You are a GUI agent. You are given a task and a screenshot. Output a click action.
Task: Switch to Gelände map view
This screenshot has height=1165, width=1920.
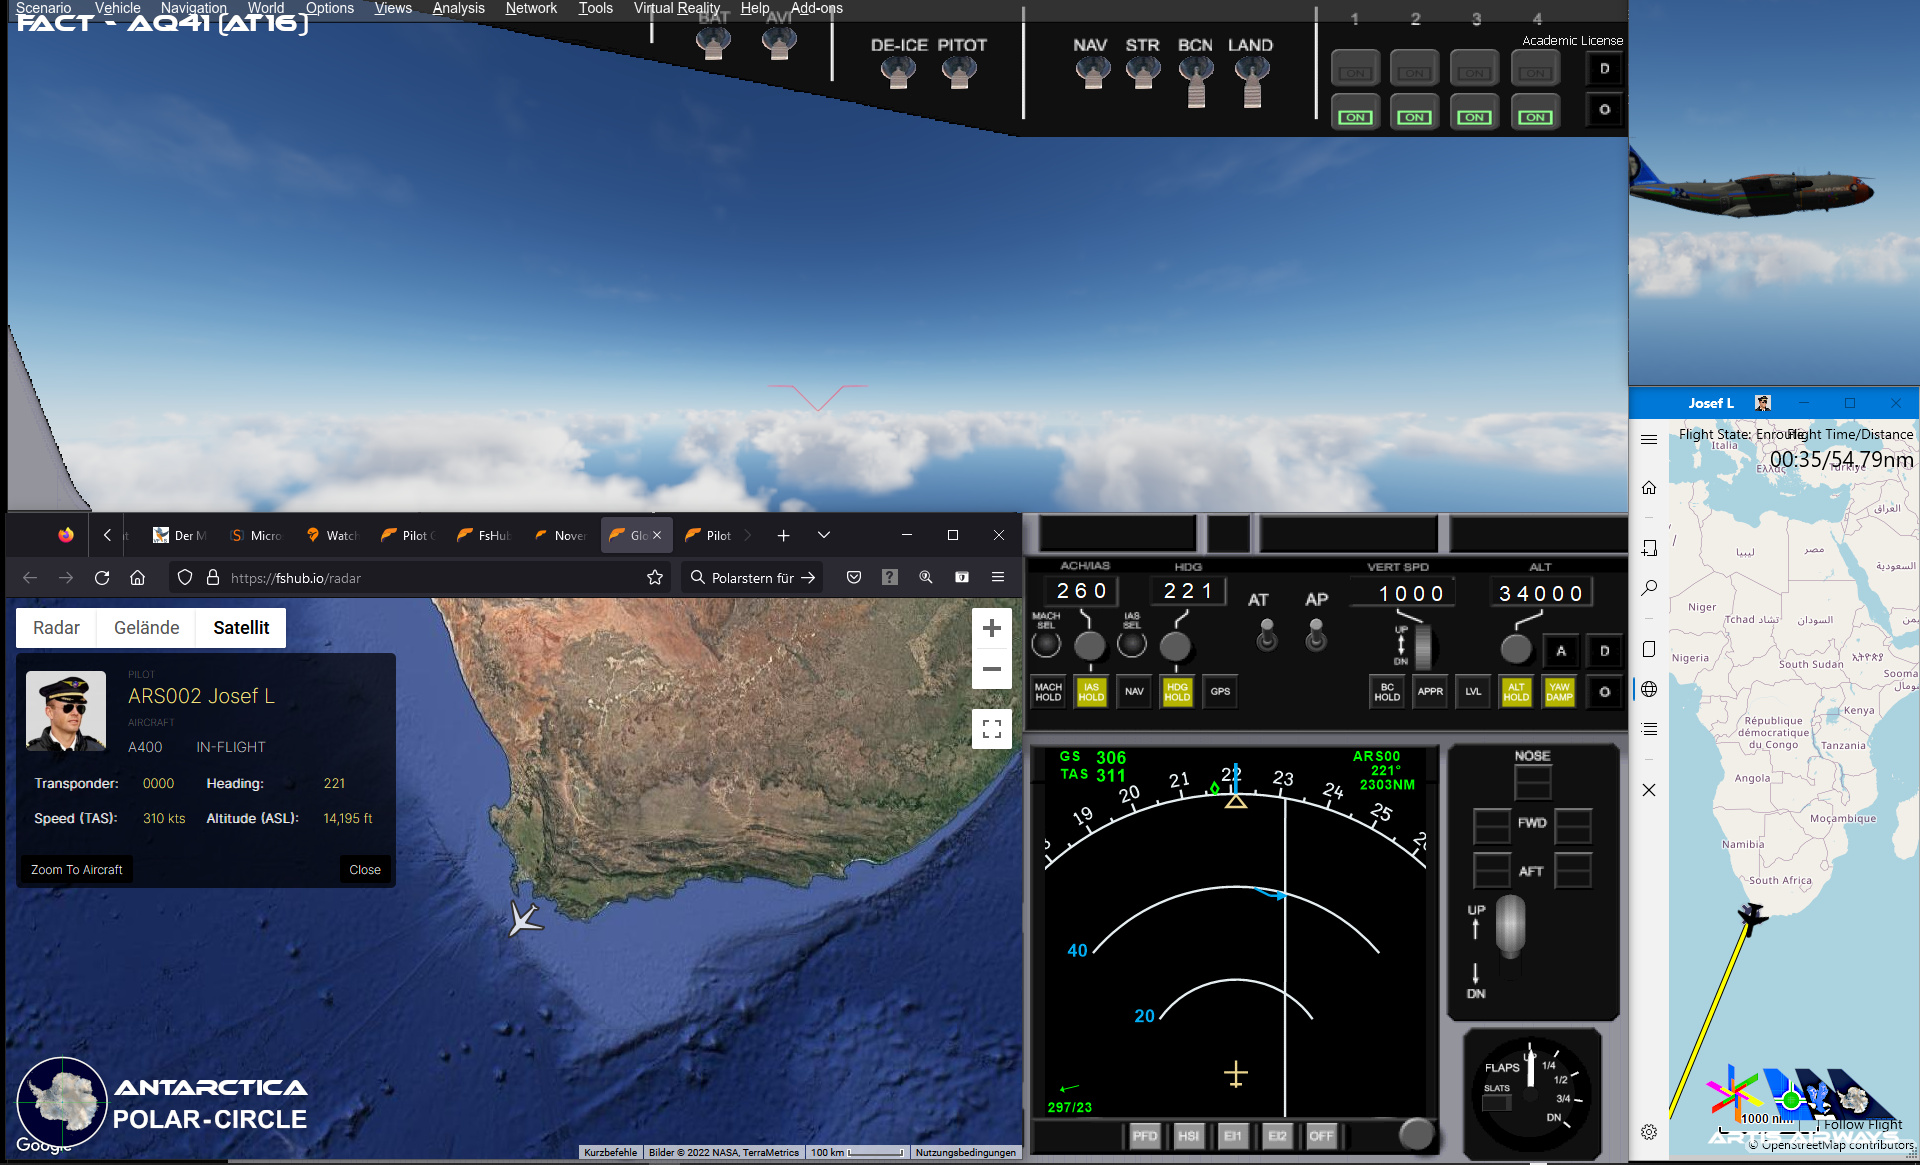click(x=147, y=628)
